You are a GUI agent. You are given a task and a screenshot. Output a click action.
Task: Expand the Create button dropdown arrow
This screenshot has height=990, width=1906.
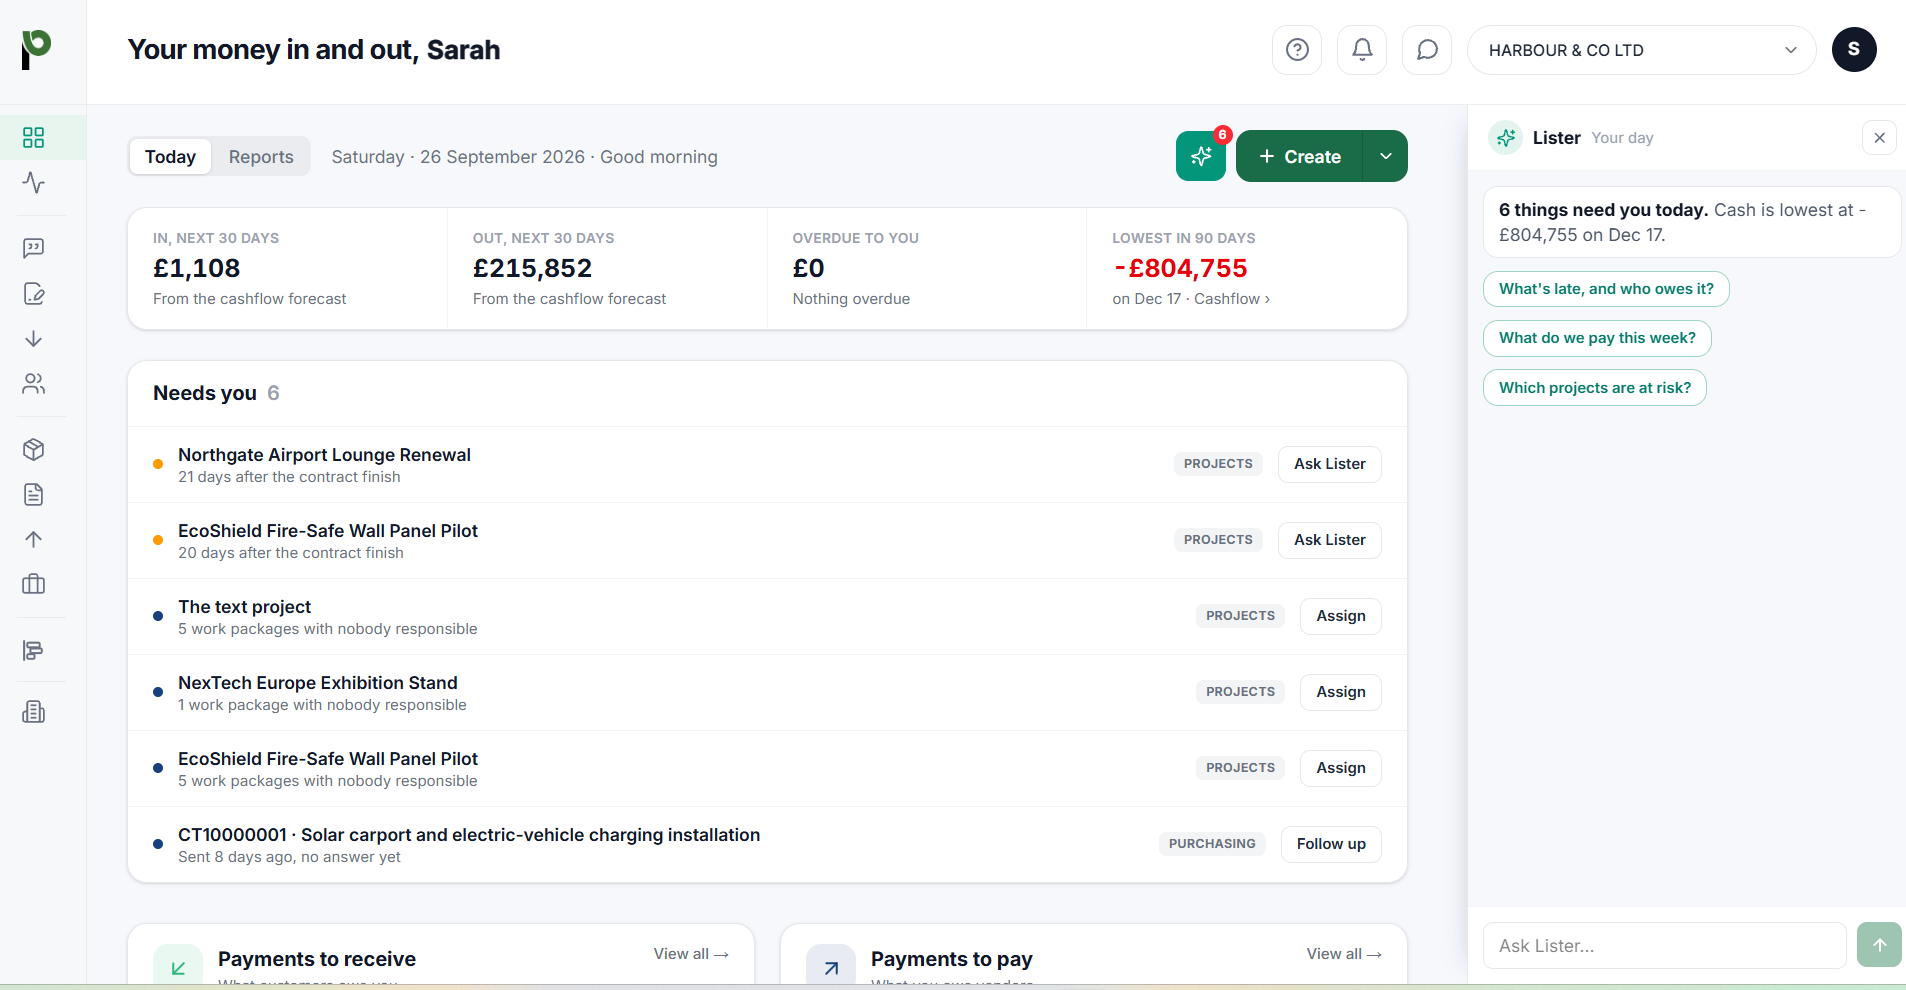tap(1385, 156)
